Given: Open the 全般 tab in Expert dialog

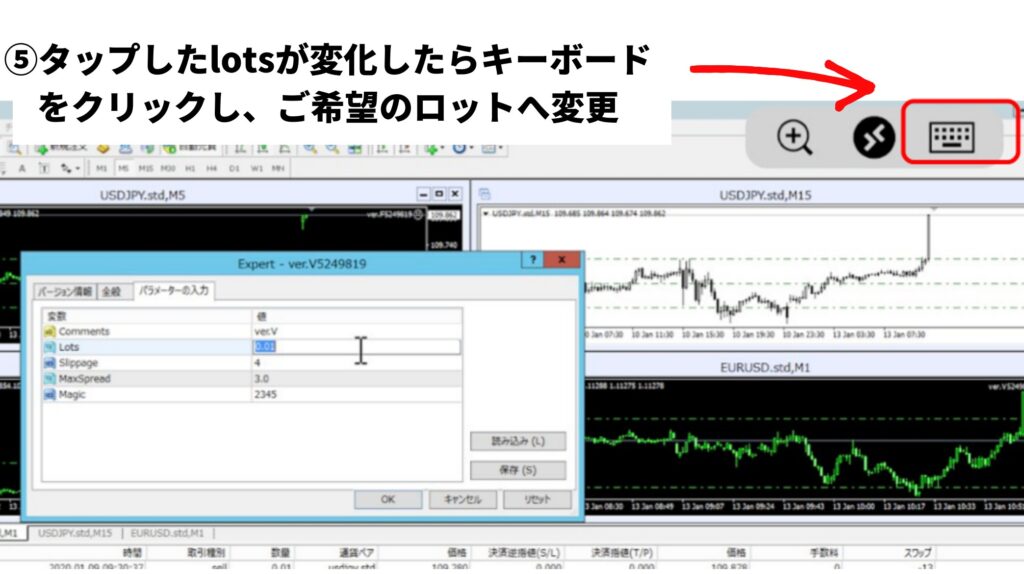Looking at the screenshot, I should (x=114, y=292).
